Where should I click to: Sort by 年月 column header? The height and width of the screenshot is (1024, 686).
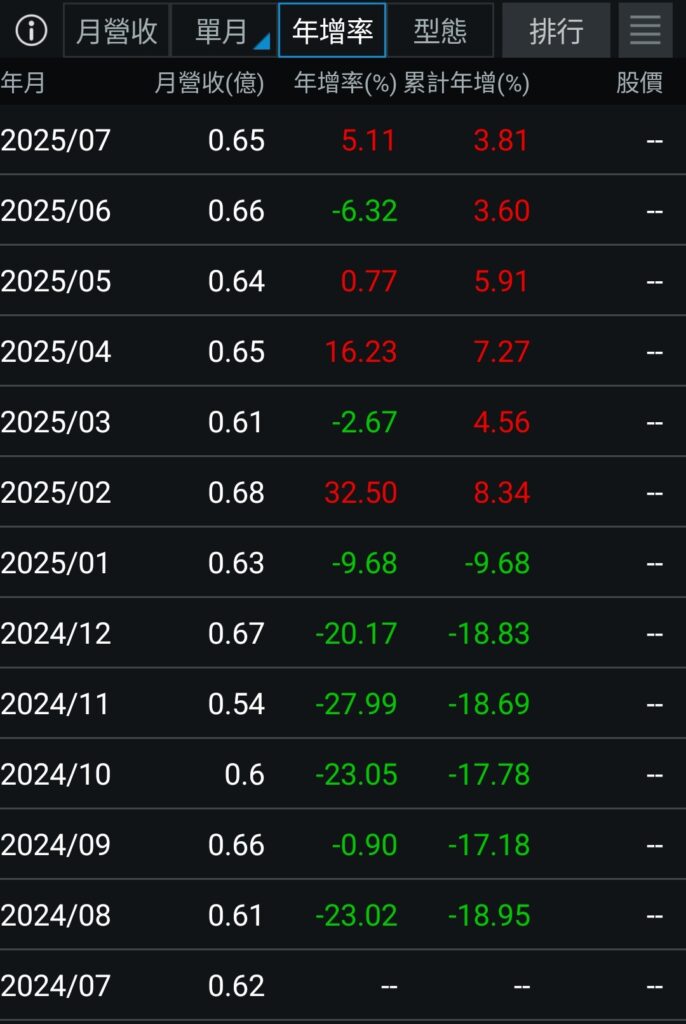[x=23, y=83]
